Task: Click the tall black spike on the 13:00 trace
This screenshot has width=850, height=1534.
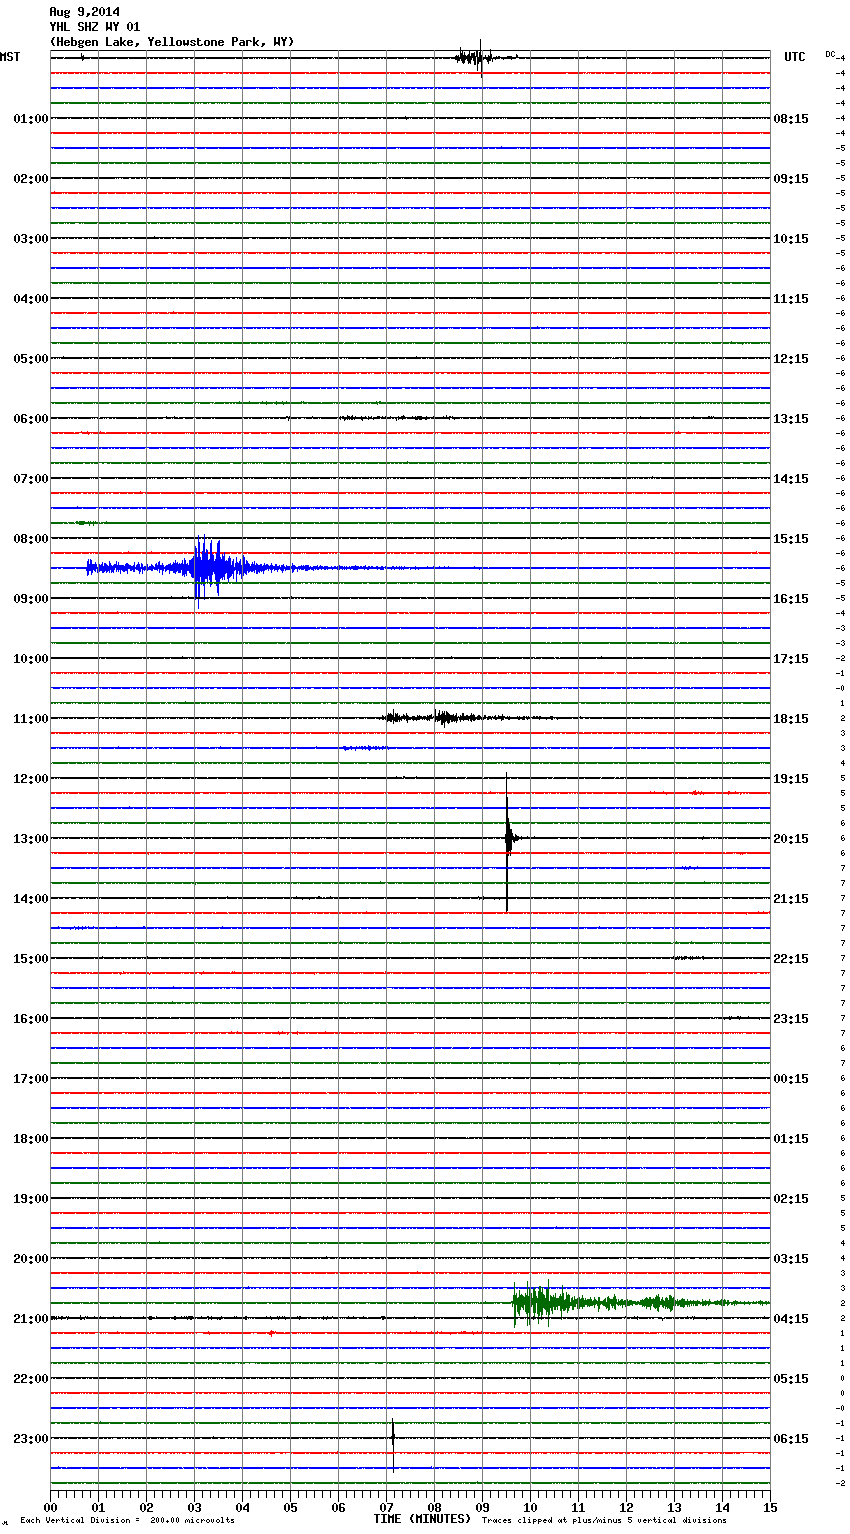Action: pos(507,840)
